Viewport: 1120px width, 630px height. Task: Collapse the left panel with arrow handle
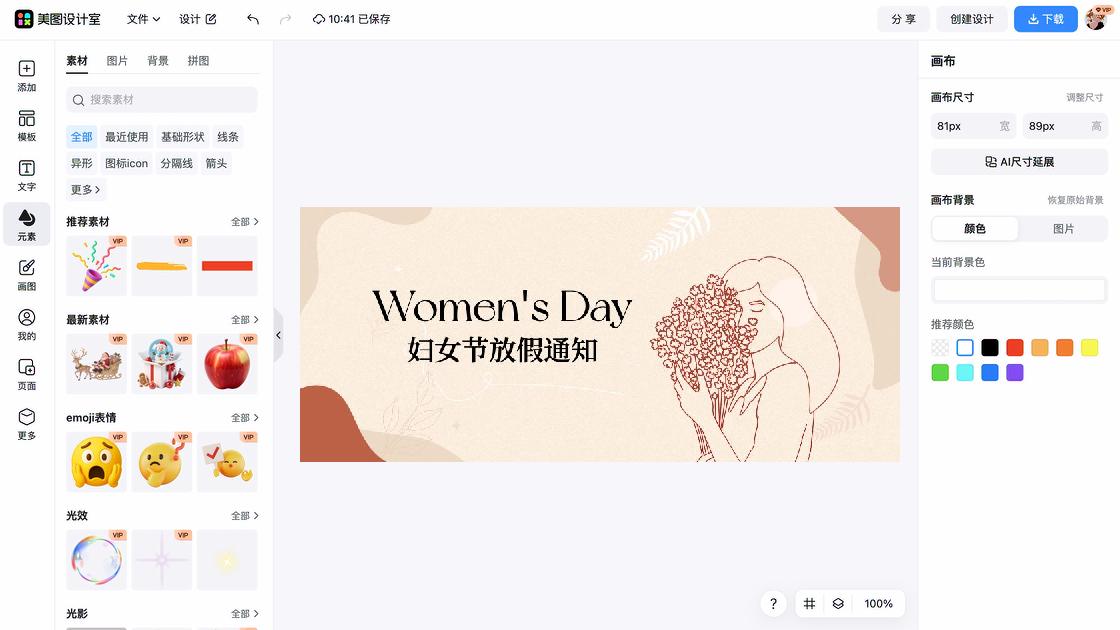point(279,335)
